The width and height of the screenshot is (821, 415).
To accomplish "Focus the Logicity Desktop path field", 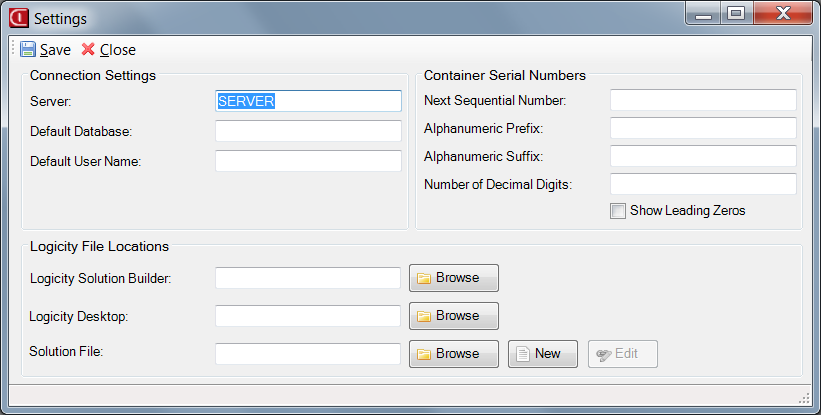I will point(308,316).
